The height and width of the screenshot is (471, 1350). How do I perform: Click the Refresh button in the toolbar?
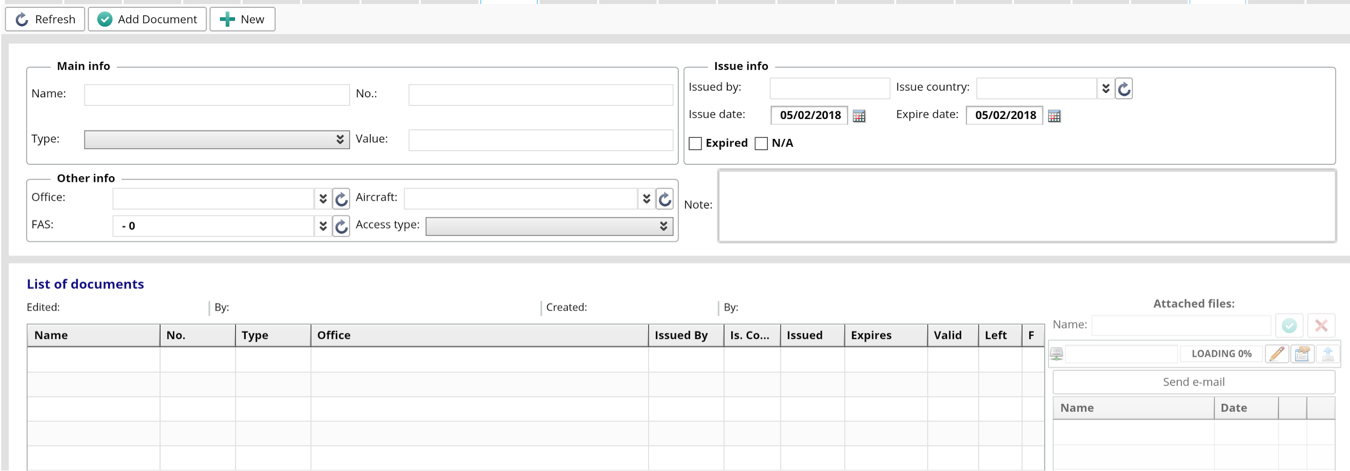point(45,19)
